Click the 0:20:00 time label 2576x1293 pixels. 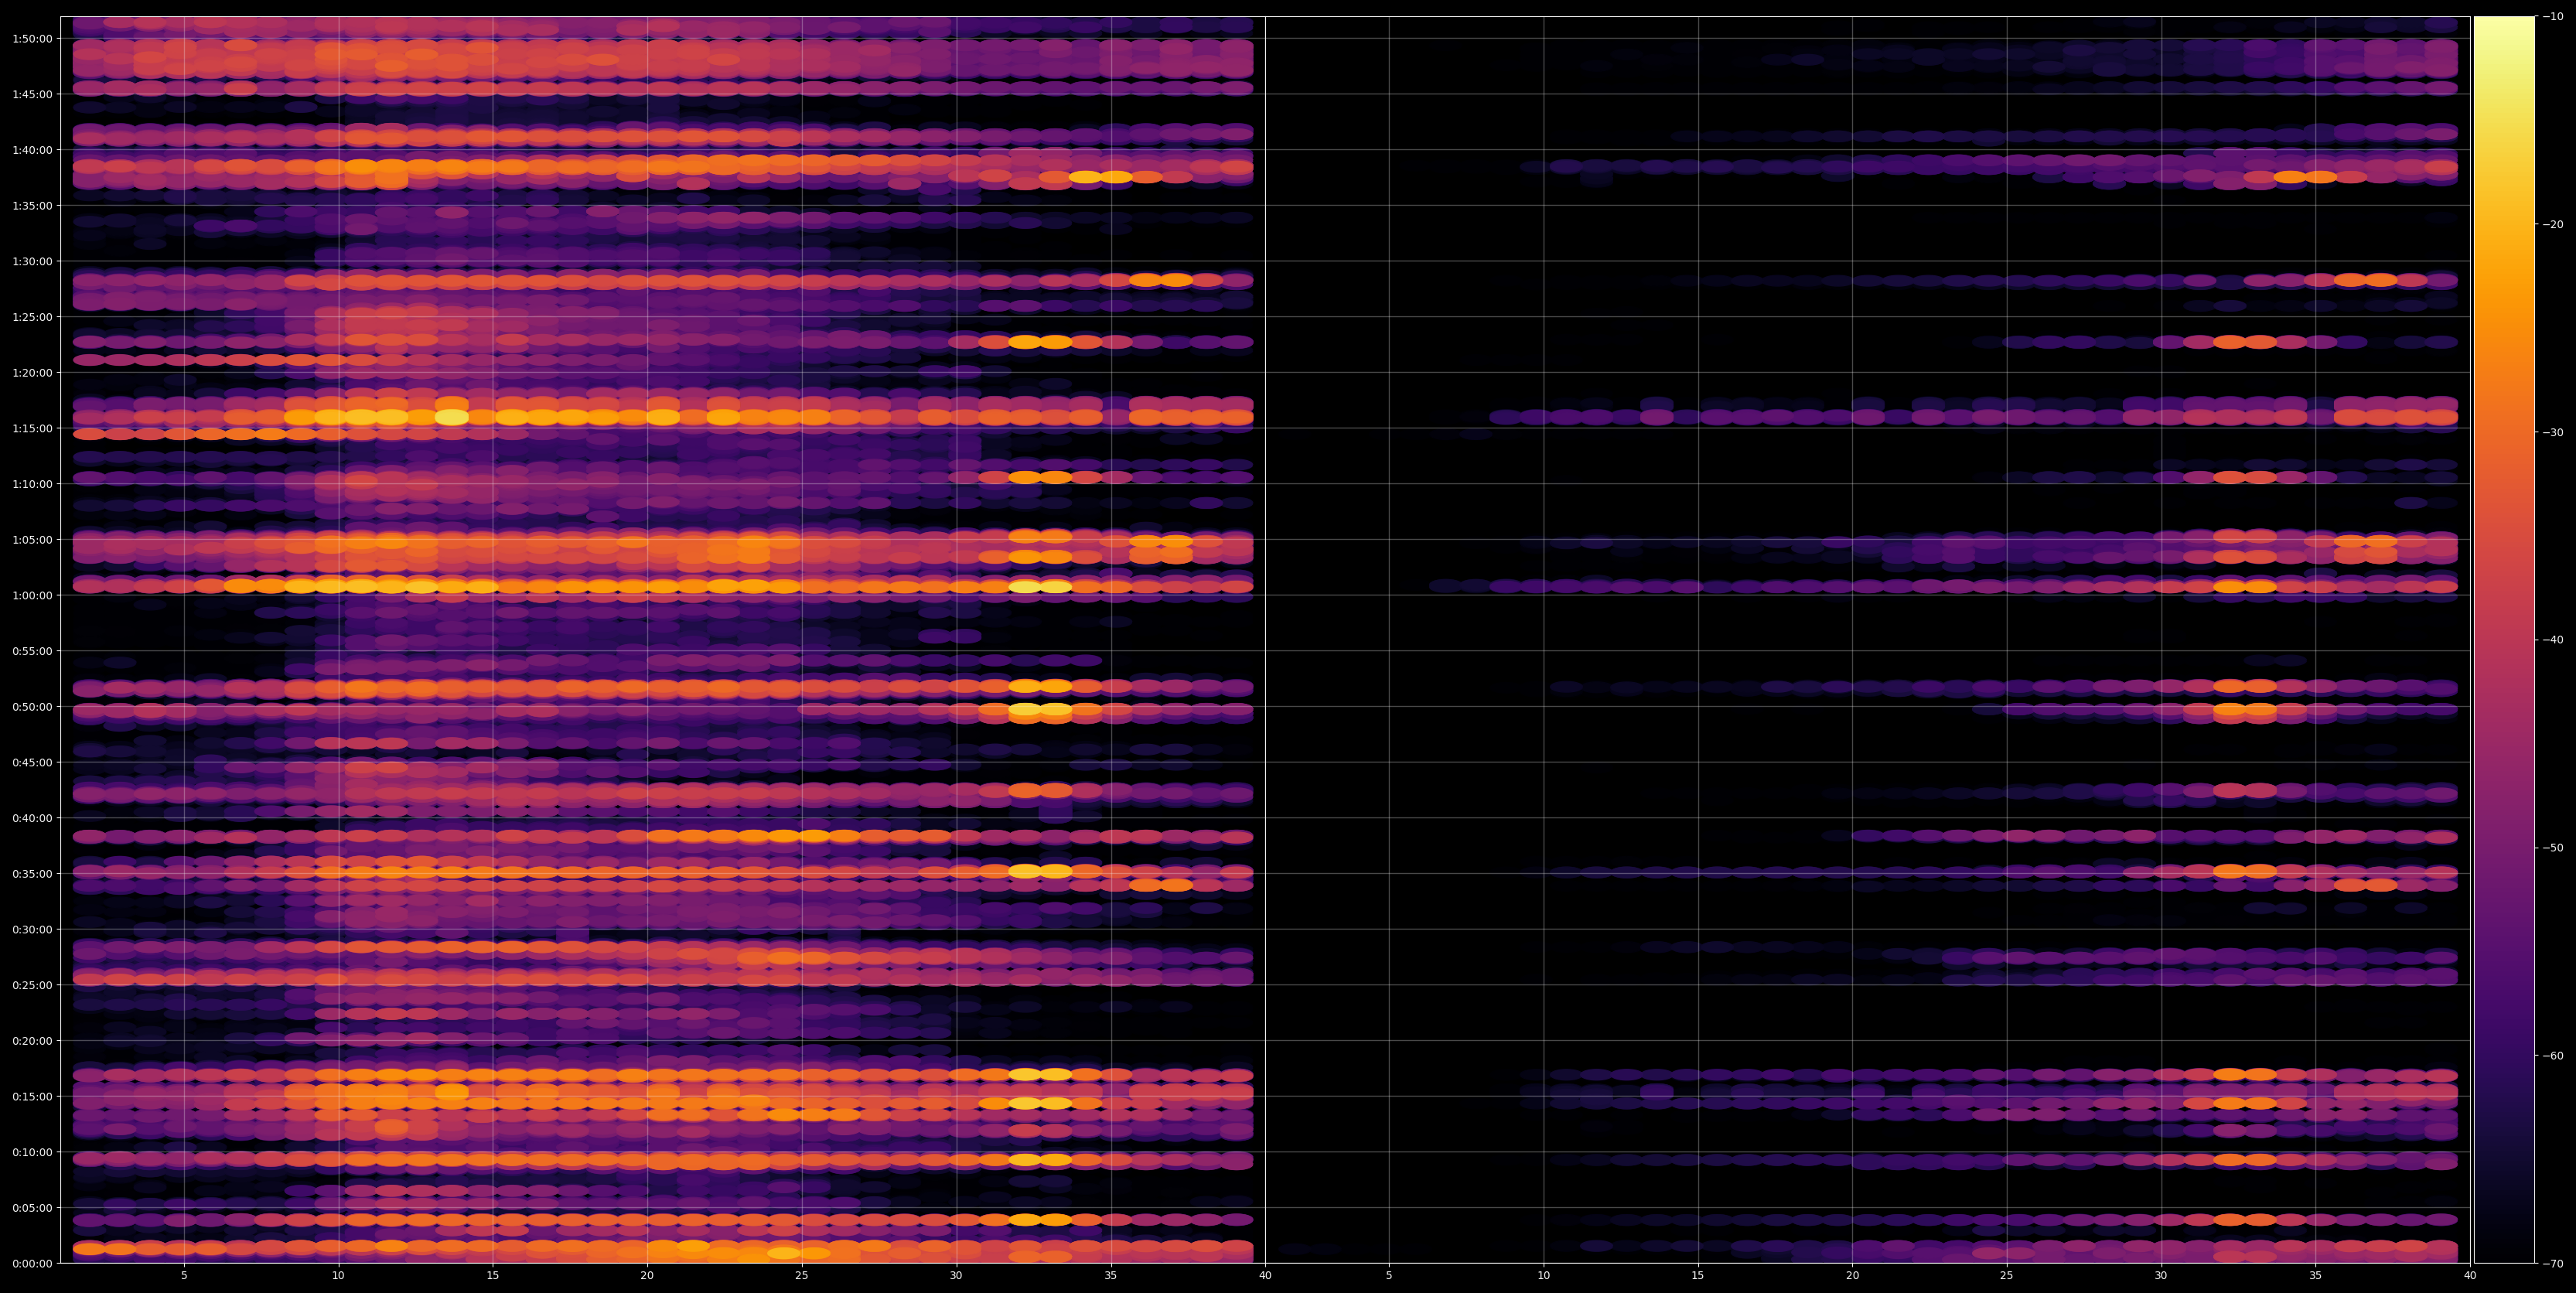31,1040
